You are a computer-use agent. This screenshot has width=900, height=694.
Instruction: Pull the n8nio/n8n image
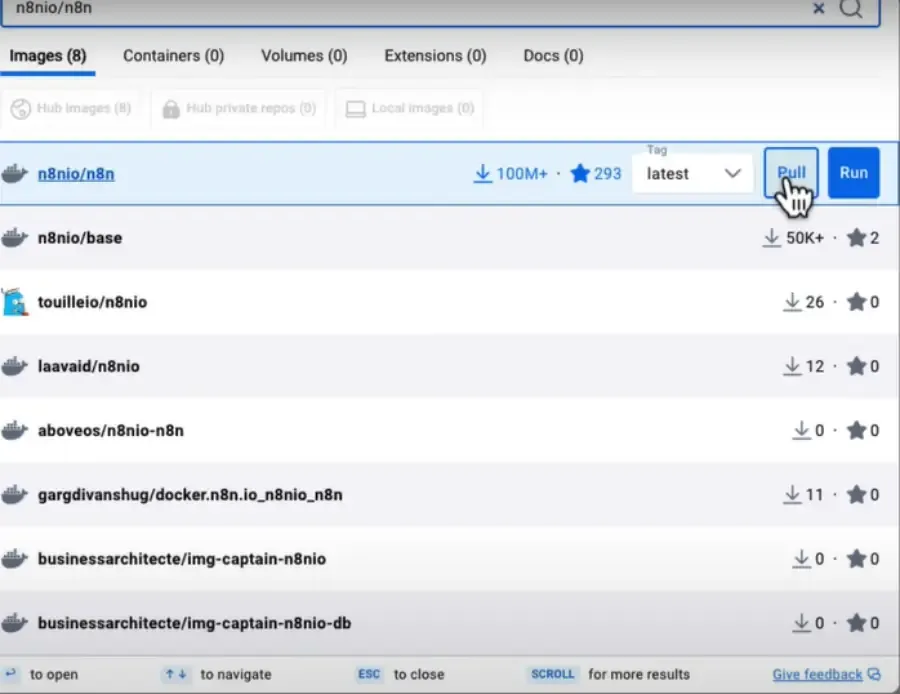[x=791, y=173]
